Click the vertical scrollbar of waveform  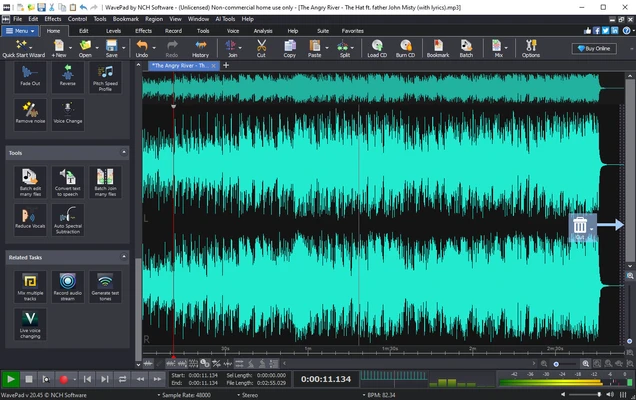point(630,170)
